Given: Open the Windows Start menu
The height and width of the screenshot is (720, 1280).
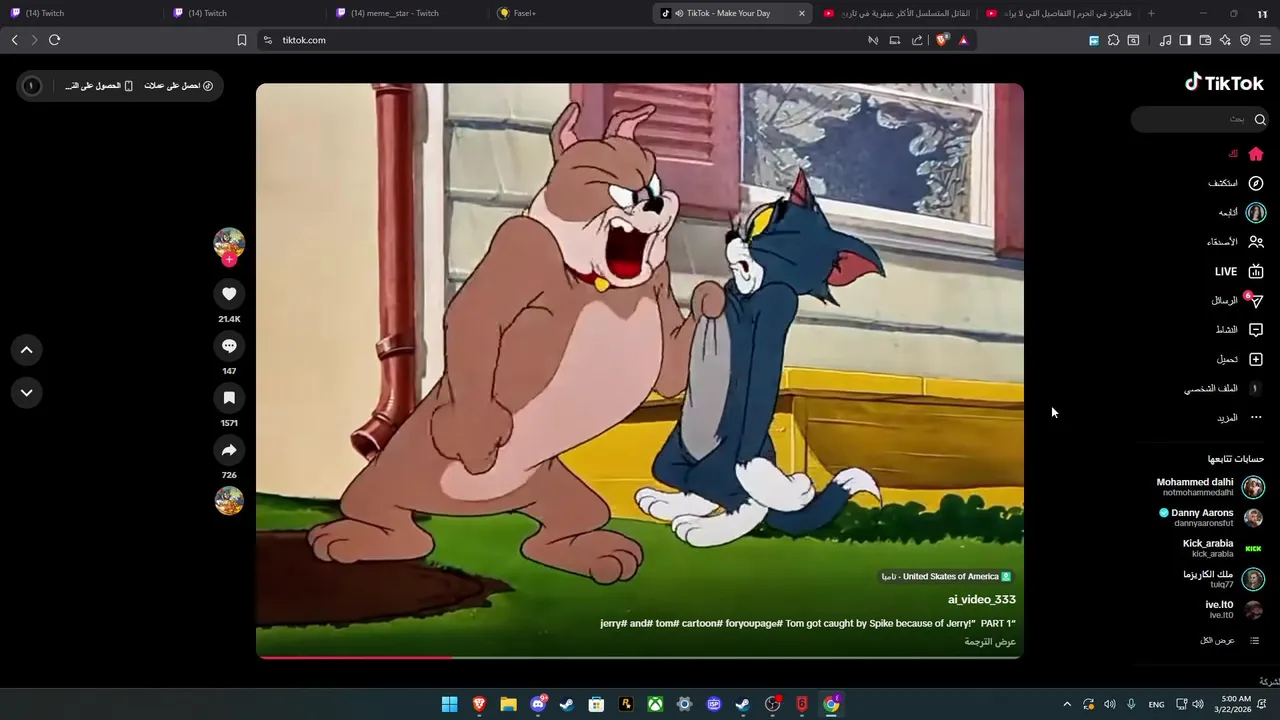Looking at the screenshot, I should (450, 704).
